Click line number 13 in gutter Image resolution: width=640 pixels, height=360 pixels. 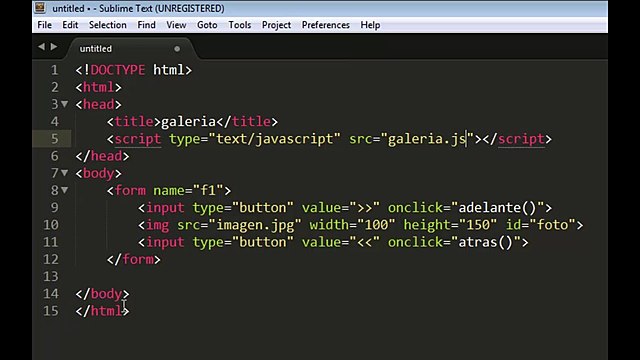click(x=51, y=276)
